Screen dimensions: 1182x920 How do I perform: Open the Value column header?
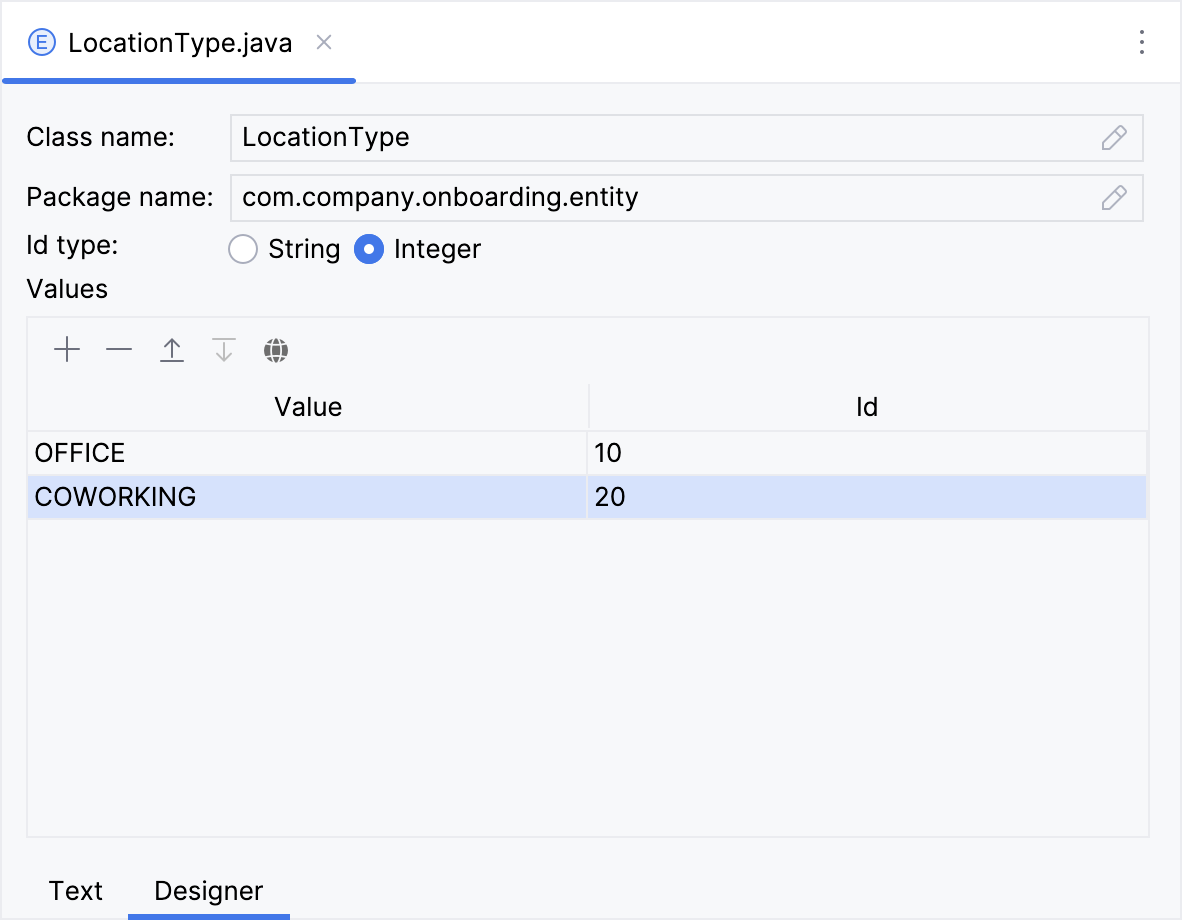(308, 407)
